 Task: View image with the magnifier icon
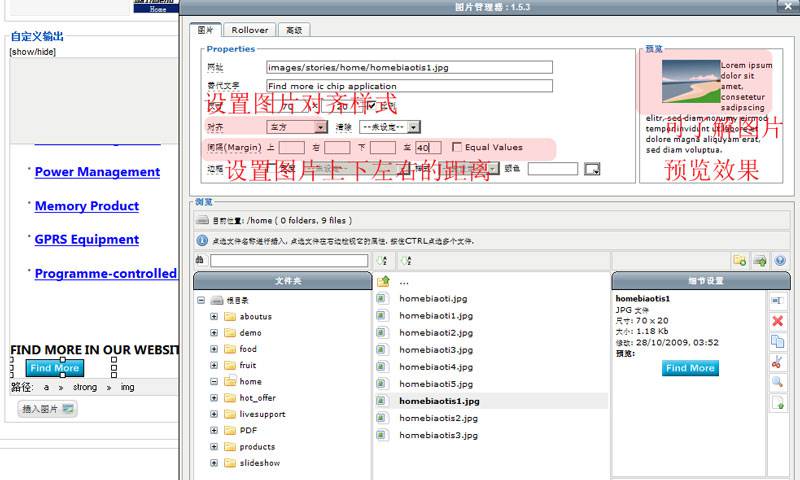[x=777, y=382]
